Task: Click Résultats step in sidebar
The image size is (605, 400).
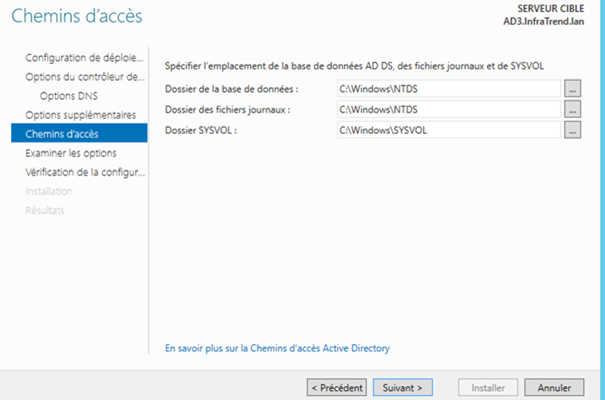Action: click(x=44, y=210)
